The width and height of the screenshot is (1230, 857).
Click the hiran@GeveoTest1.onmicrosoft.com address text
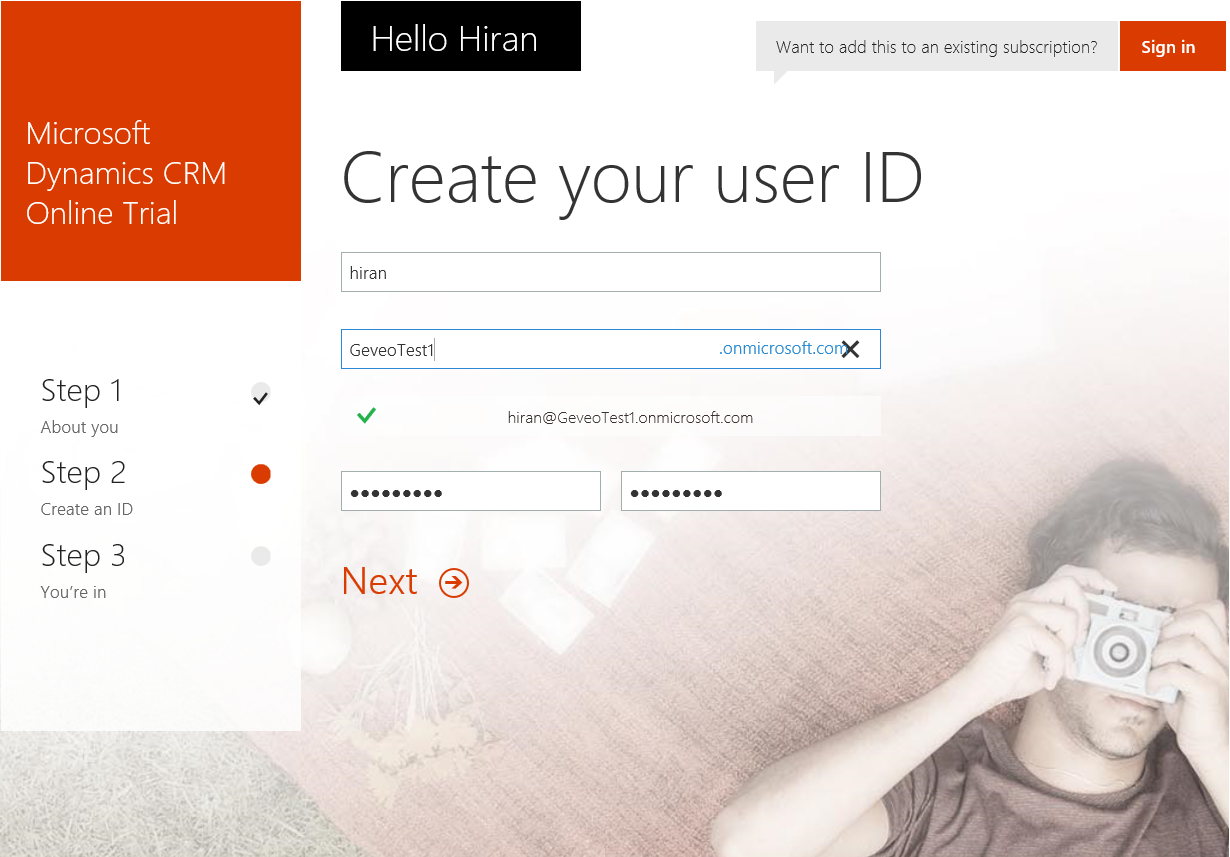coord(630,418)
